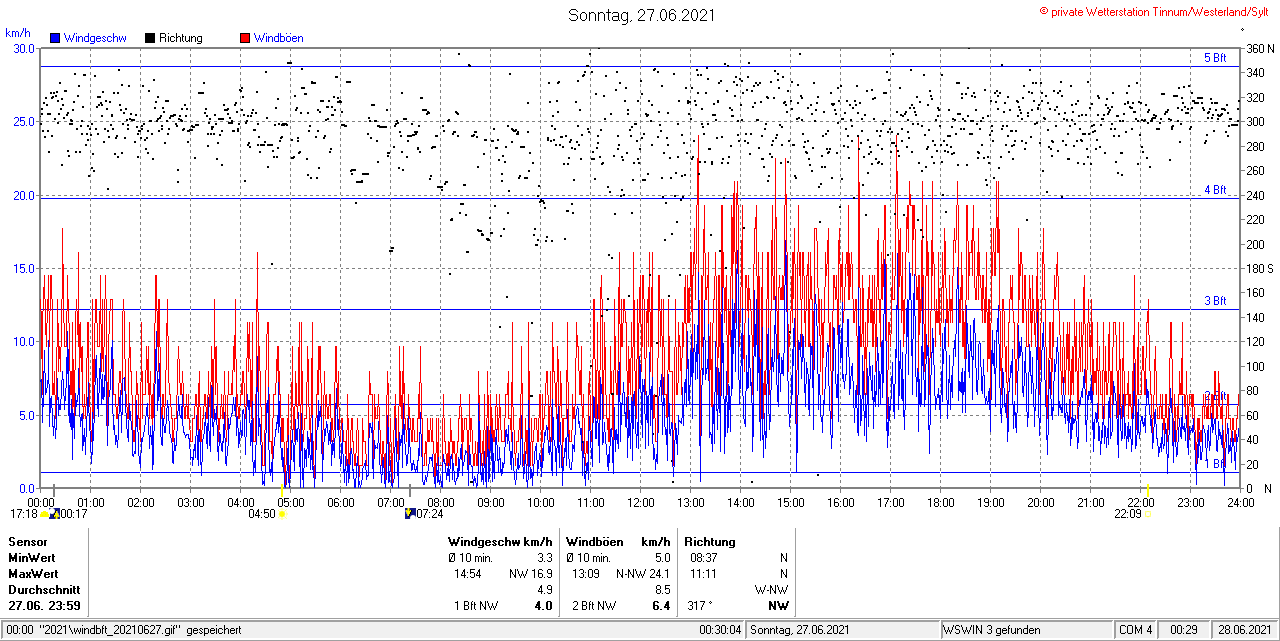The width and height of the screenshot is (1280, 641).
Task: Click the MinWert row label
Action: coord(32,558)
